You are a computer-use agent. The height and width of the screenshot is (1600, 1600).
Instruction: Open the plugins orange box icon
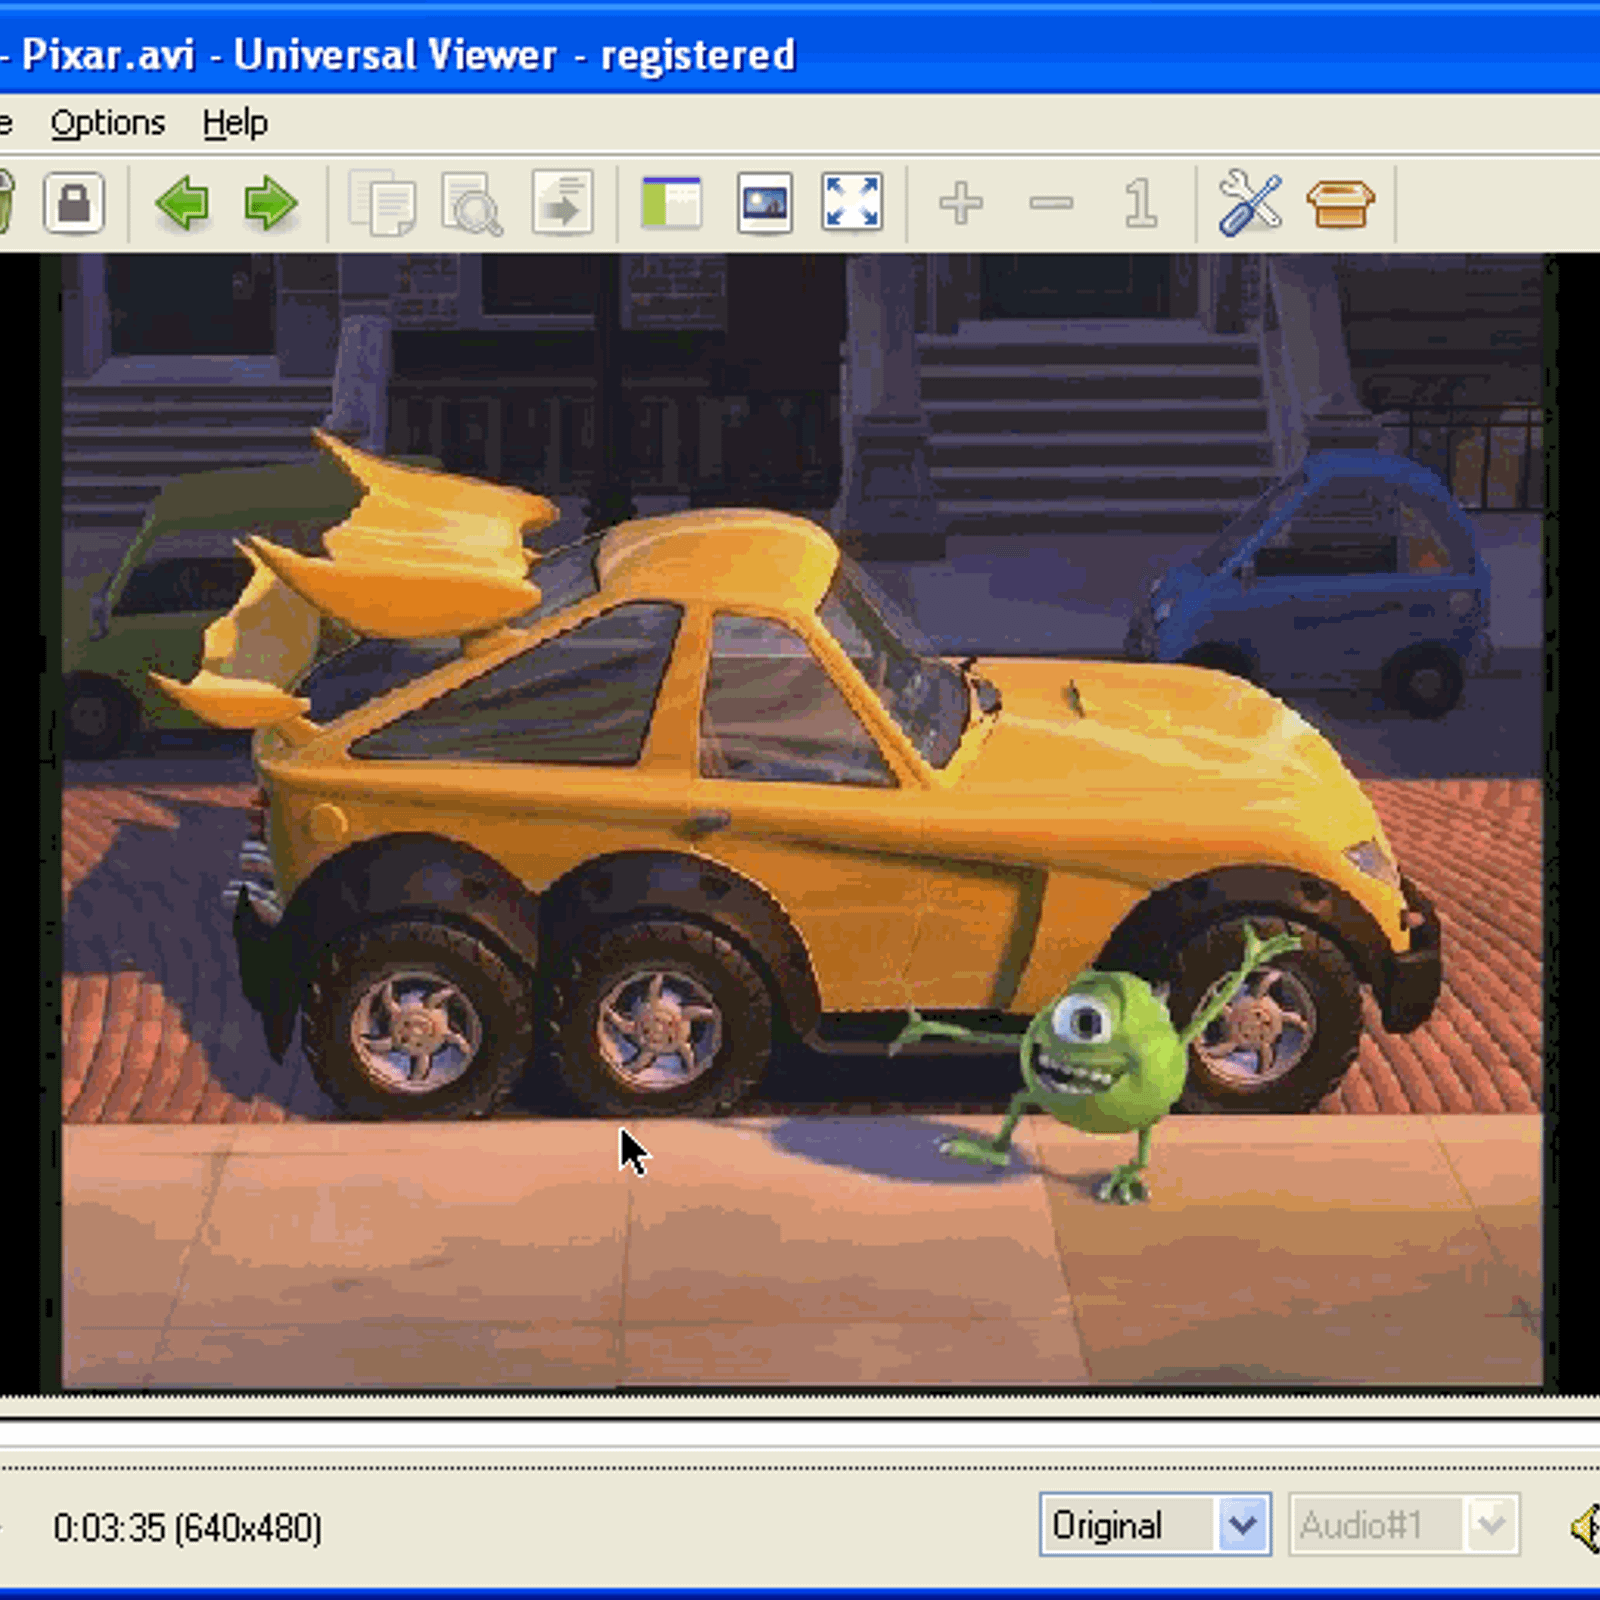1340,204
